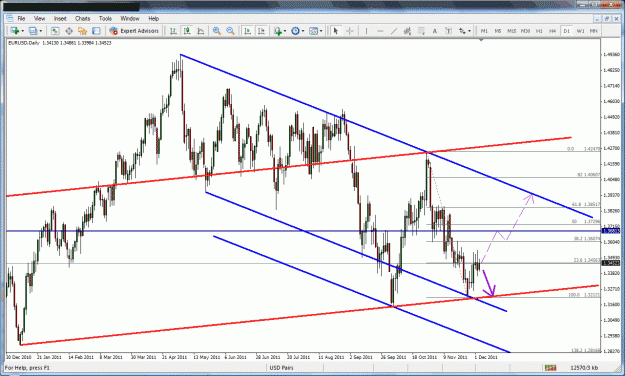The width and height of the screenshot is (625, 376).
Task: Toggle chart shift from right border
Action: click(261, 31)
